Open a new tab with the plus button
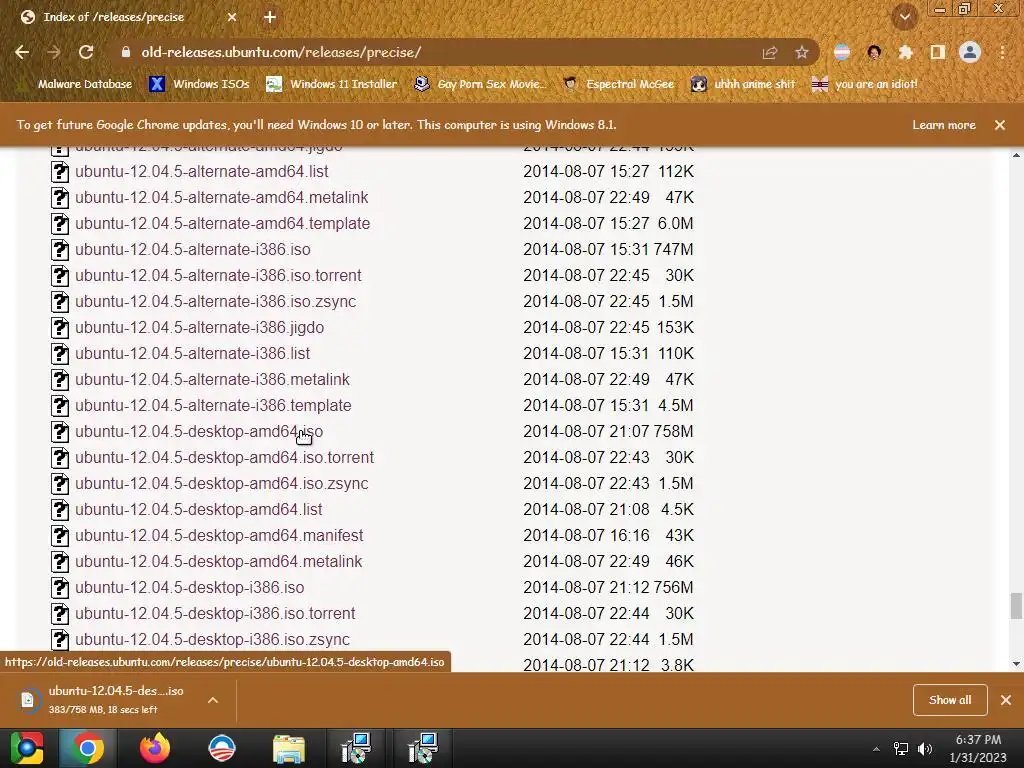Image resolution: width=1024 pixels, height=768 pixels. [270, 17]
